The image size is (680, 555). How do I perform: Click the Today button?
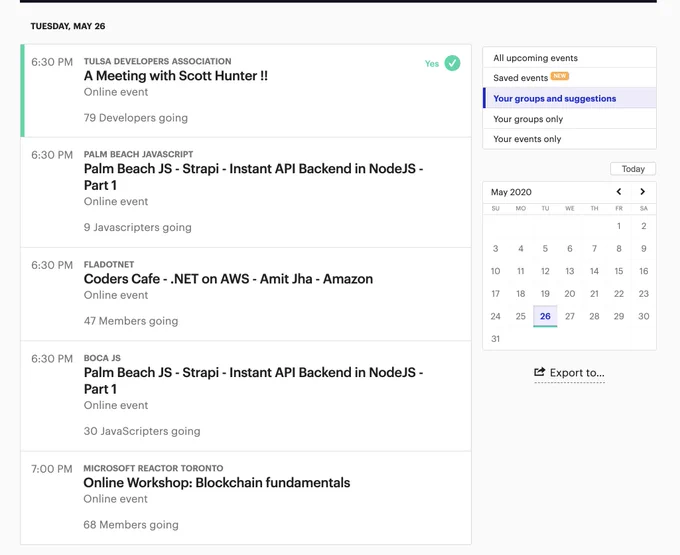633,169
